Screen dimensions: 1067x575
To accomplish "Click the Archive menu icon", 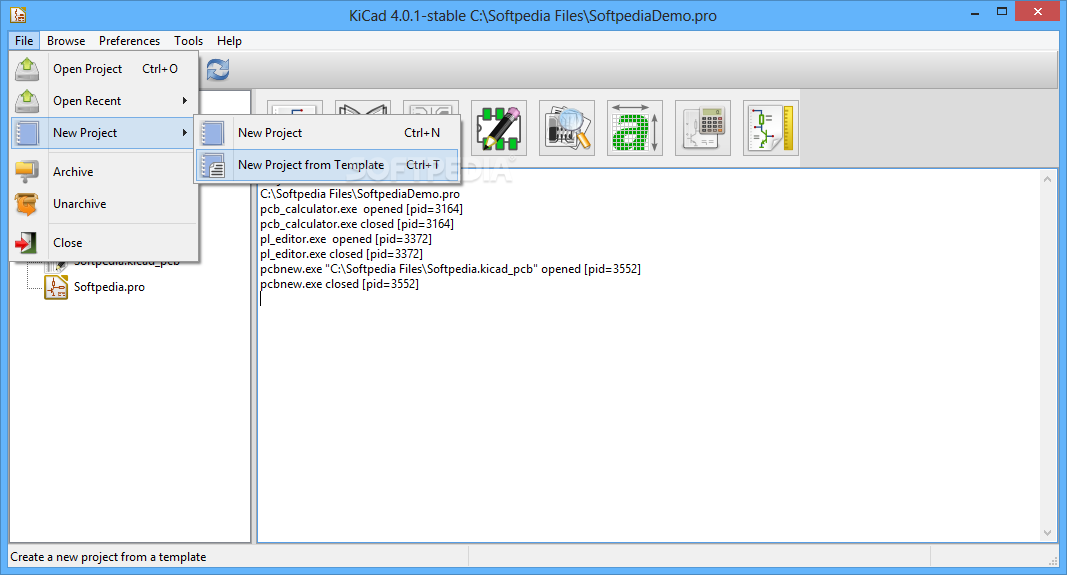I will tap(27, 171).
